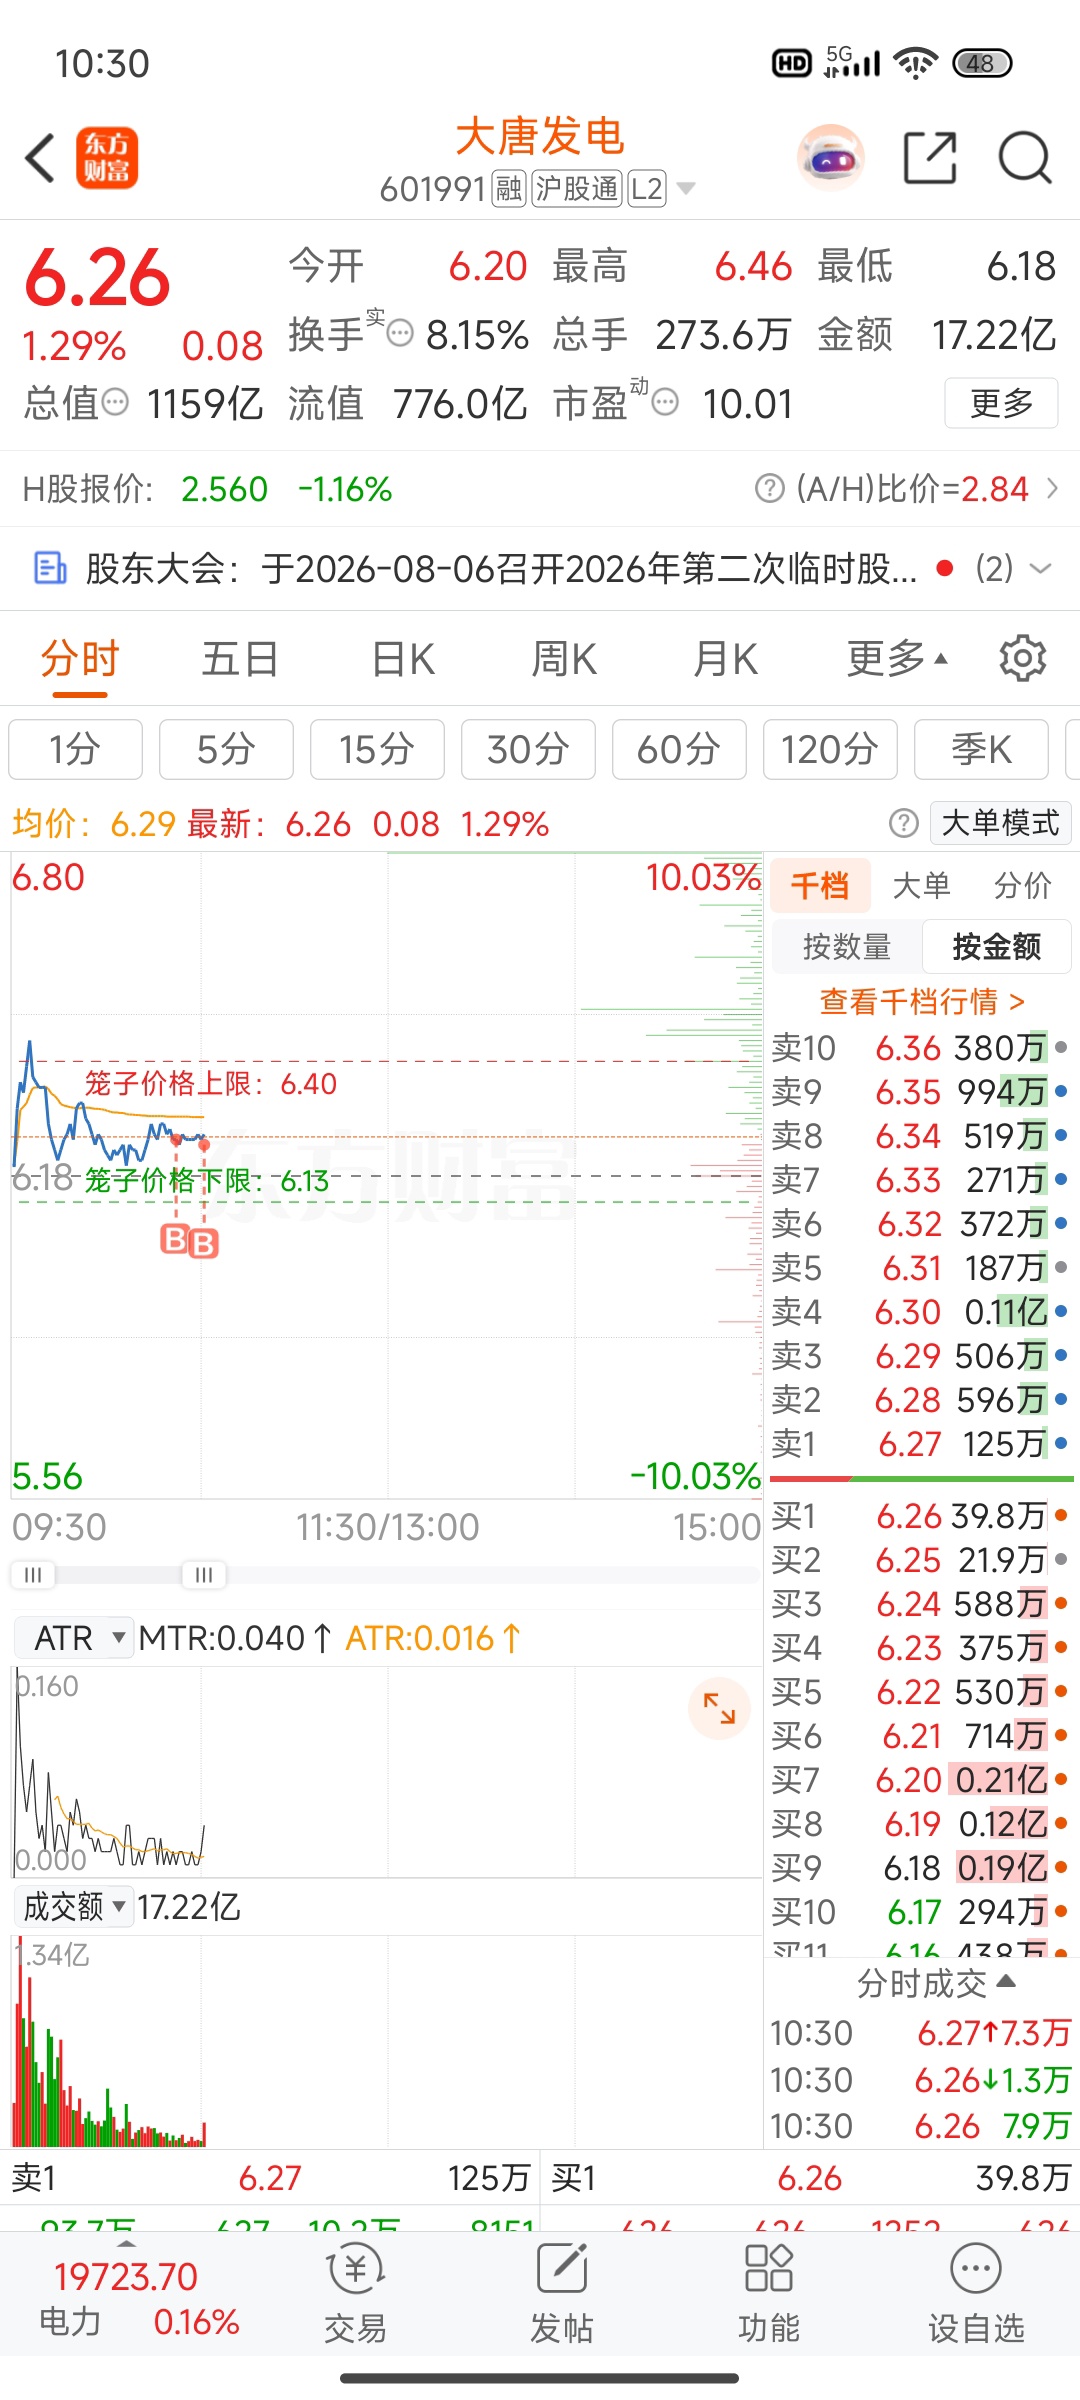1080x2400 pixels.
Task: Open the 电力 sector index 19723.70
Action: tap(138, 2298)
